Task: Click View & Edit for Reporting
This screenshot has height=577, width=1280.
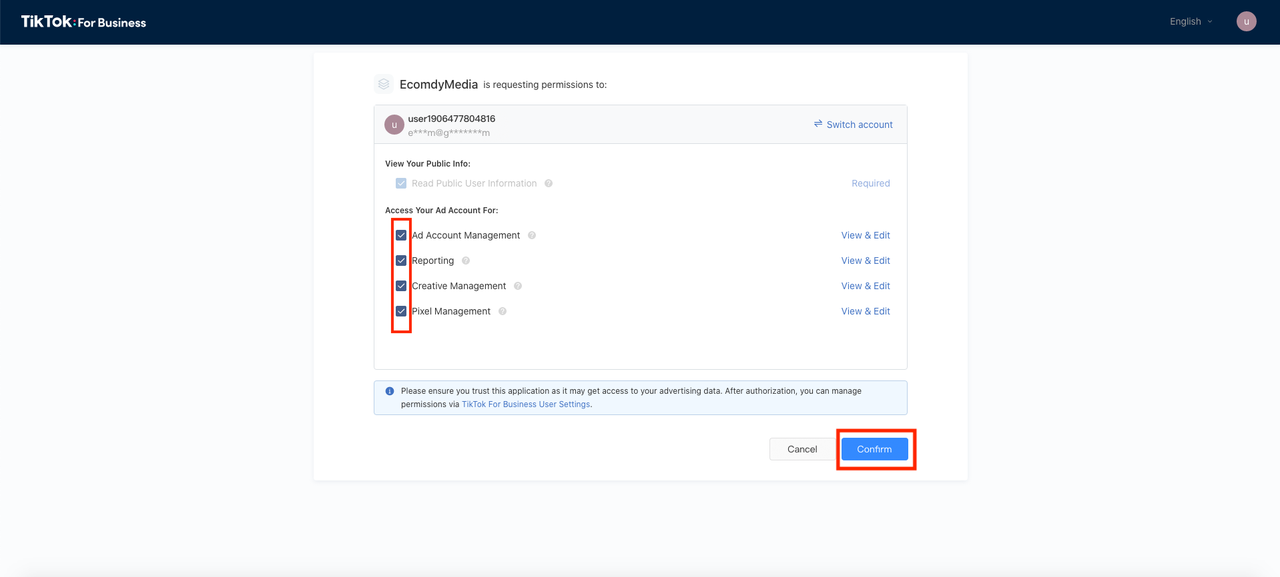Action: click(865, 260)
